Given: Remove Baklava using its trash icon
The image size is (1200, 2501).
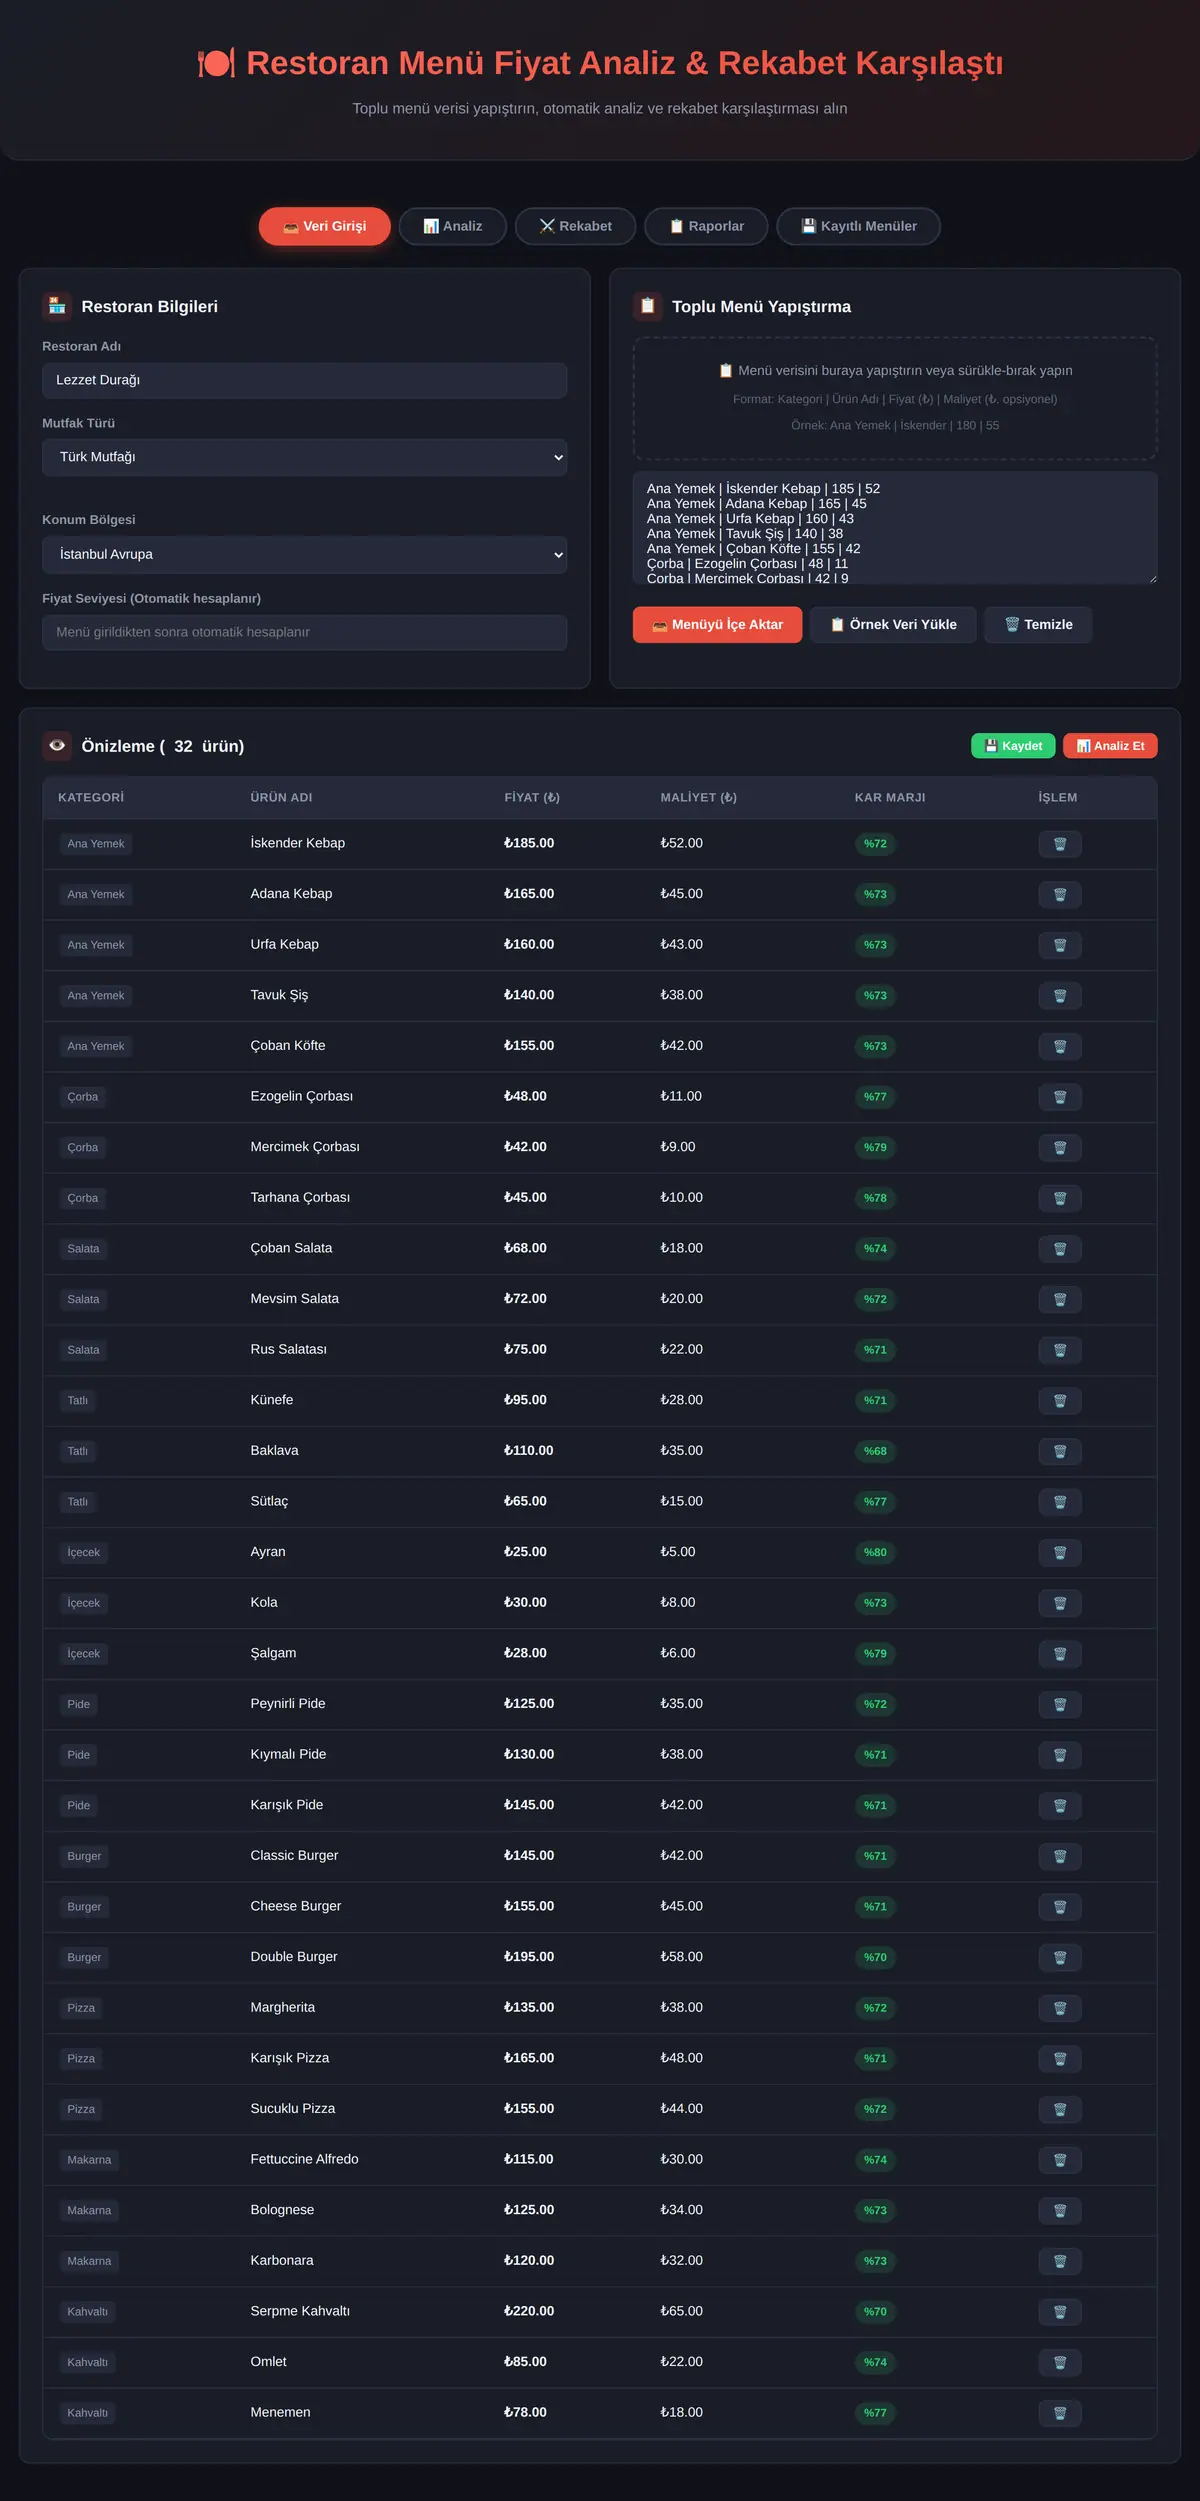Looking at the screenshot, I should (x=1059, y=1451).
